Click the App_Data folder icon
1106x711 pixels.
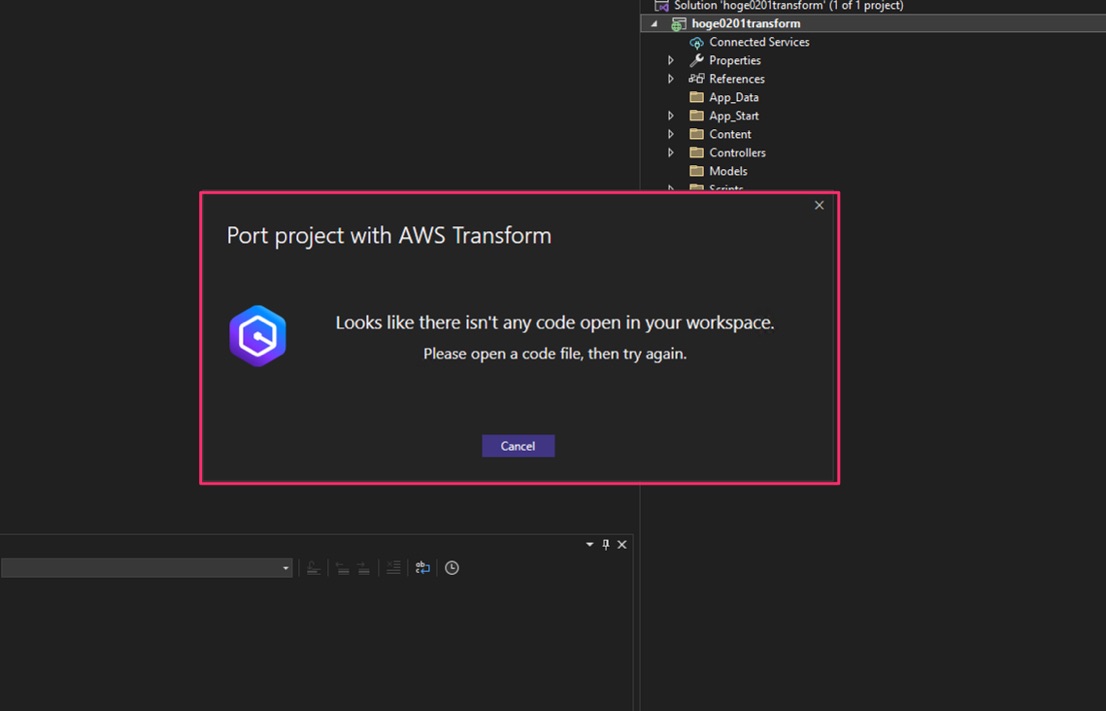696,98
